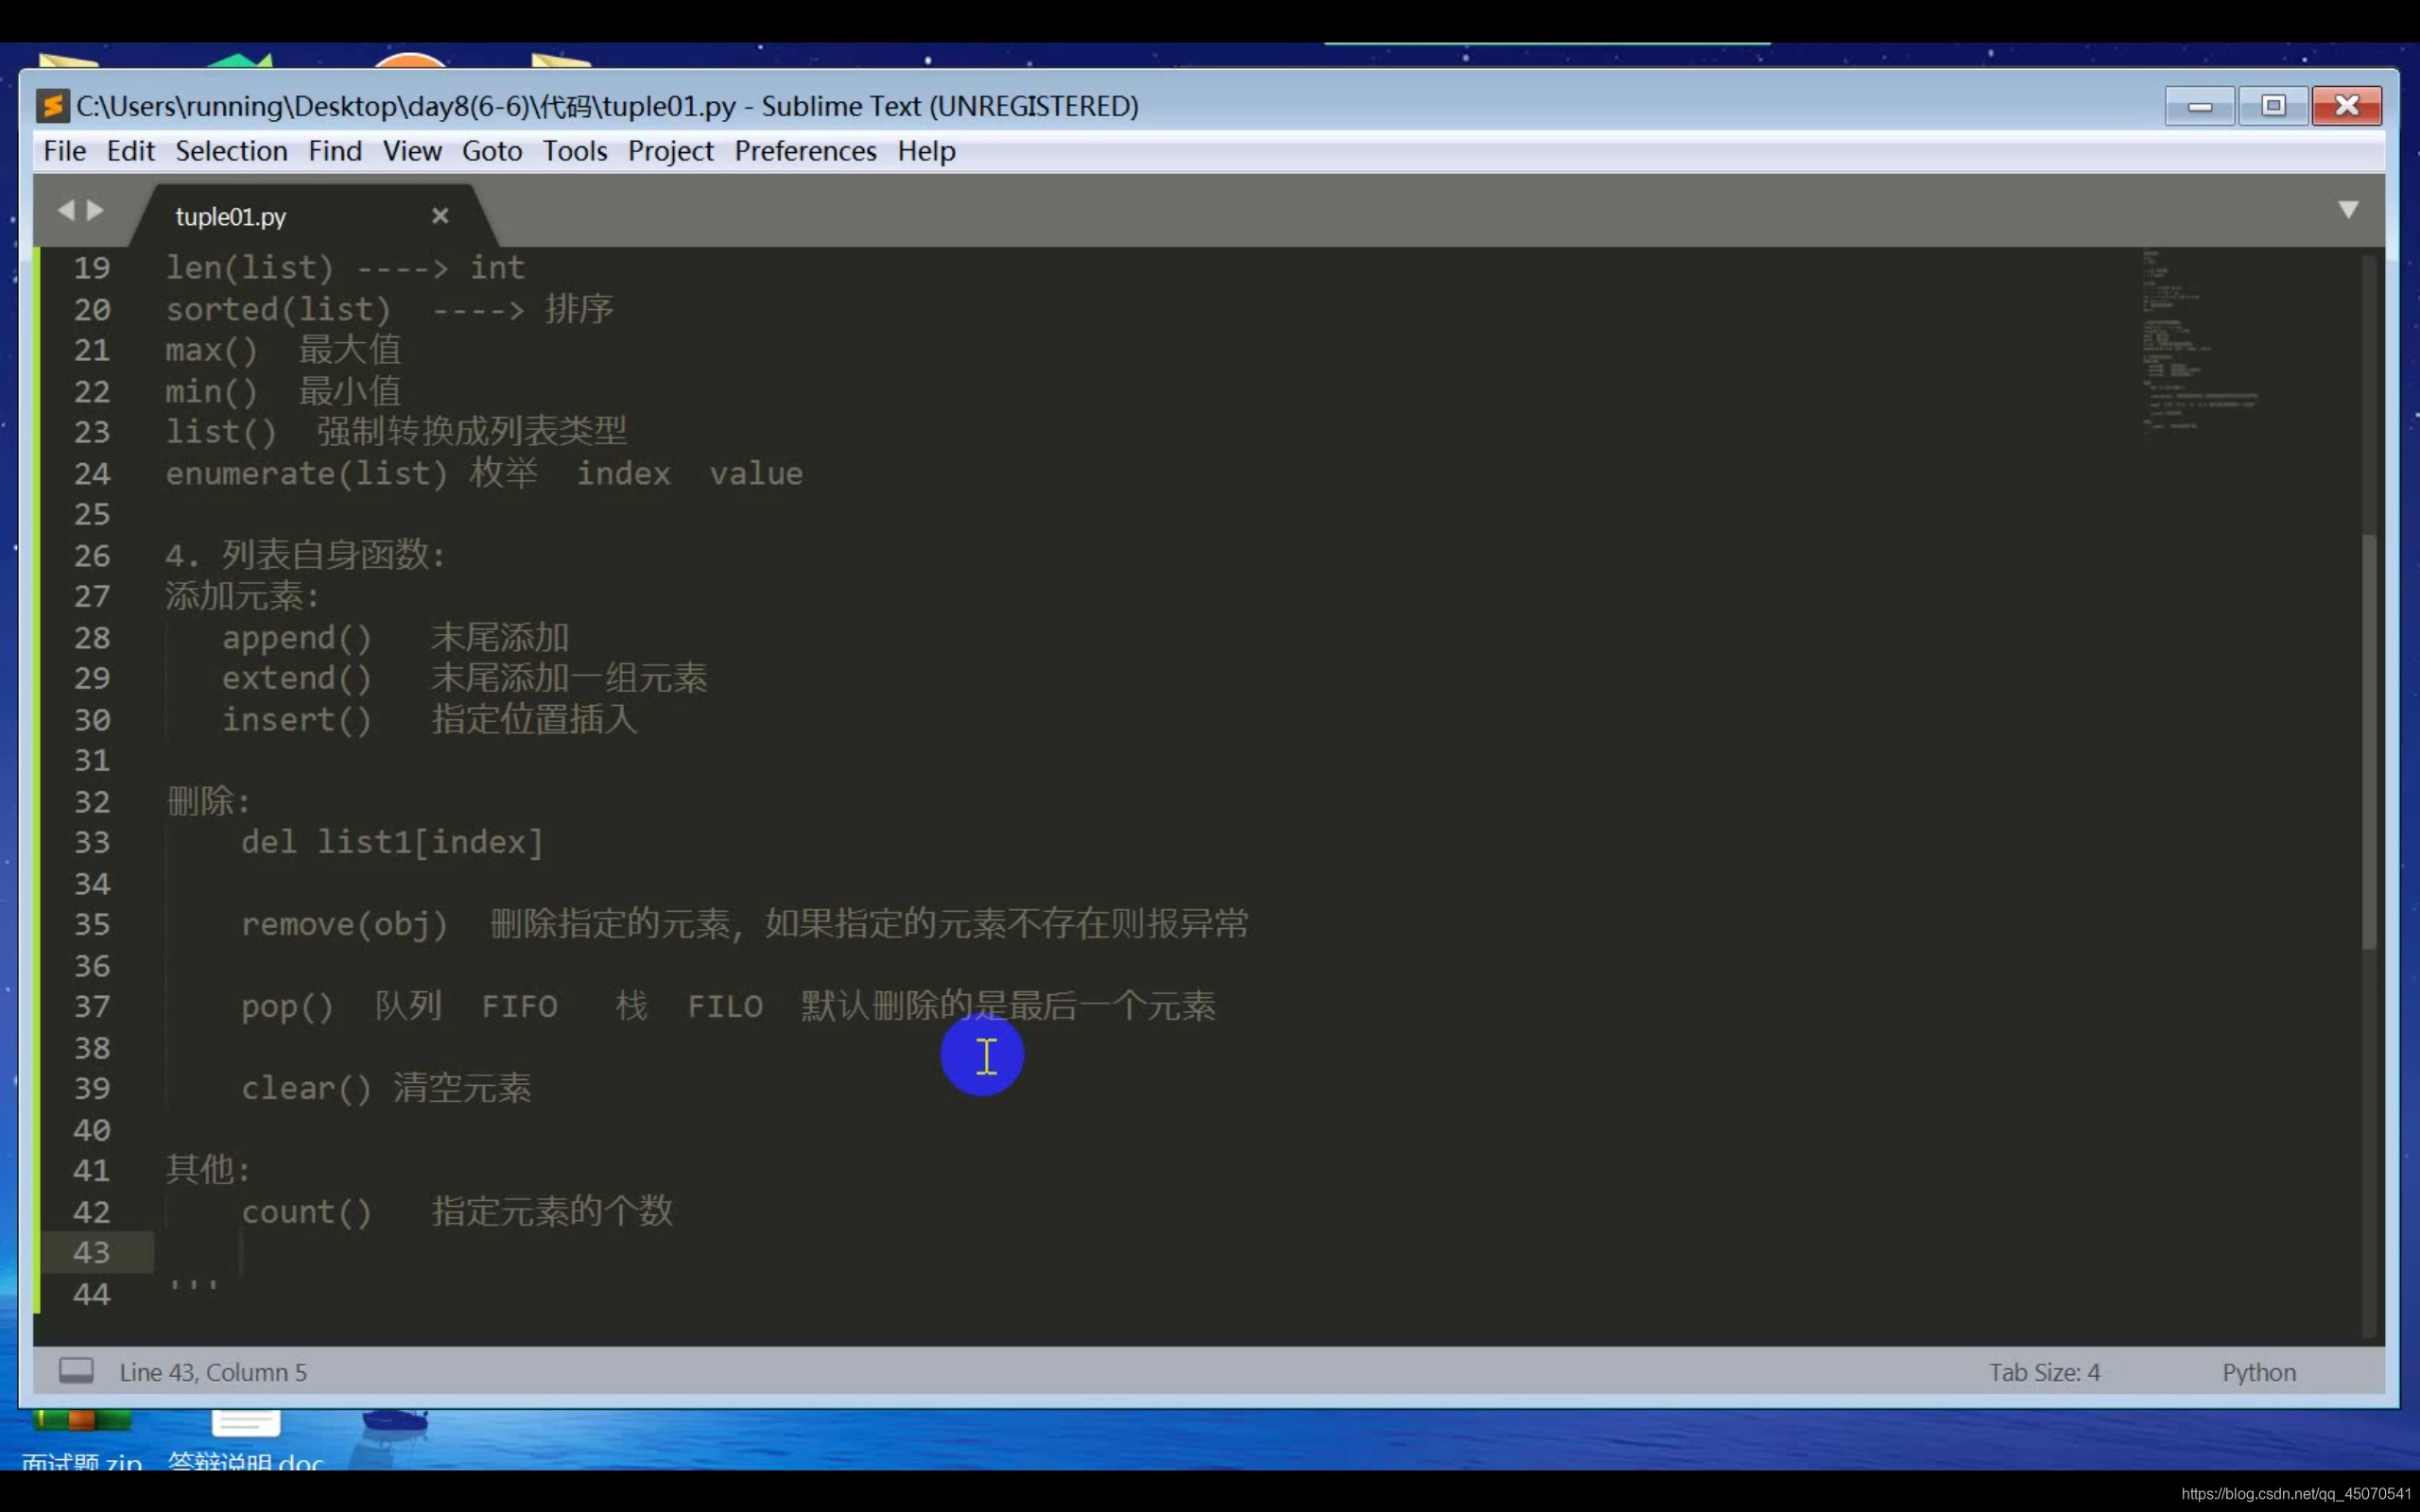
Task: Close the tuple01.py tab
Action: (440, 216)
